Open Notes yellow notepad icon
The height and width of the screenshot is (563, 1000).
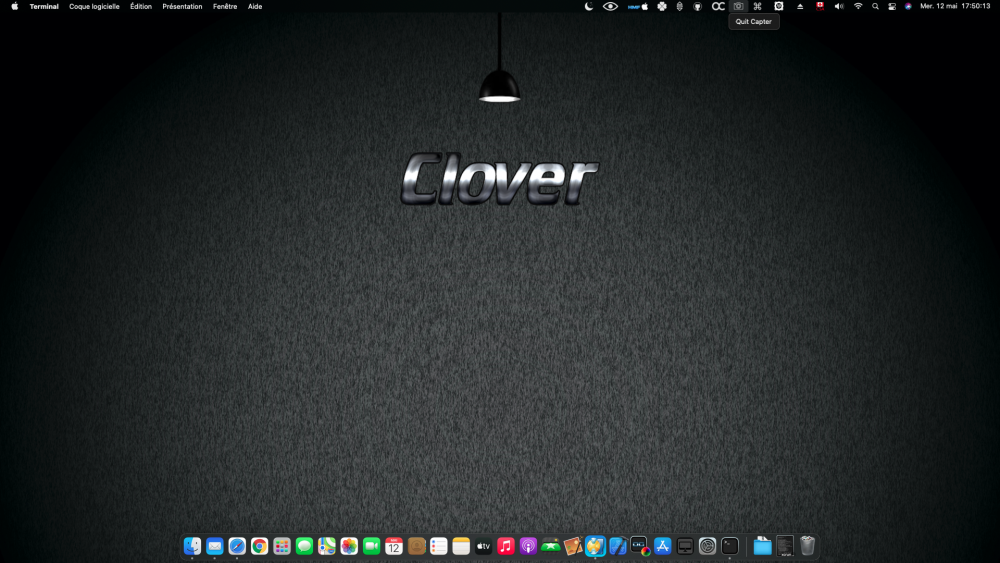(461, 546)
